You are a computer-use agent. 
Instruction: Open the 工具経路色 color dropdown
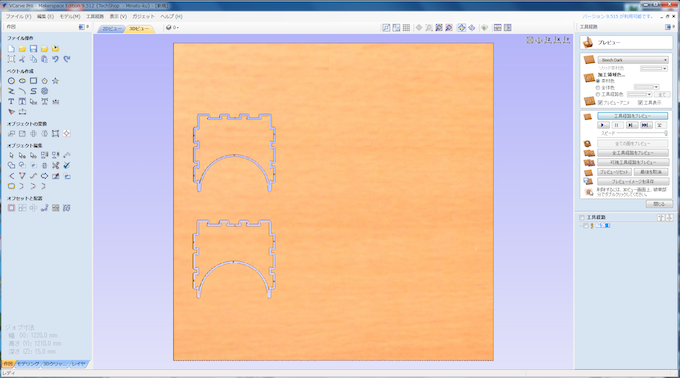tap(639, 94)
